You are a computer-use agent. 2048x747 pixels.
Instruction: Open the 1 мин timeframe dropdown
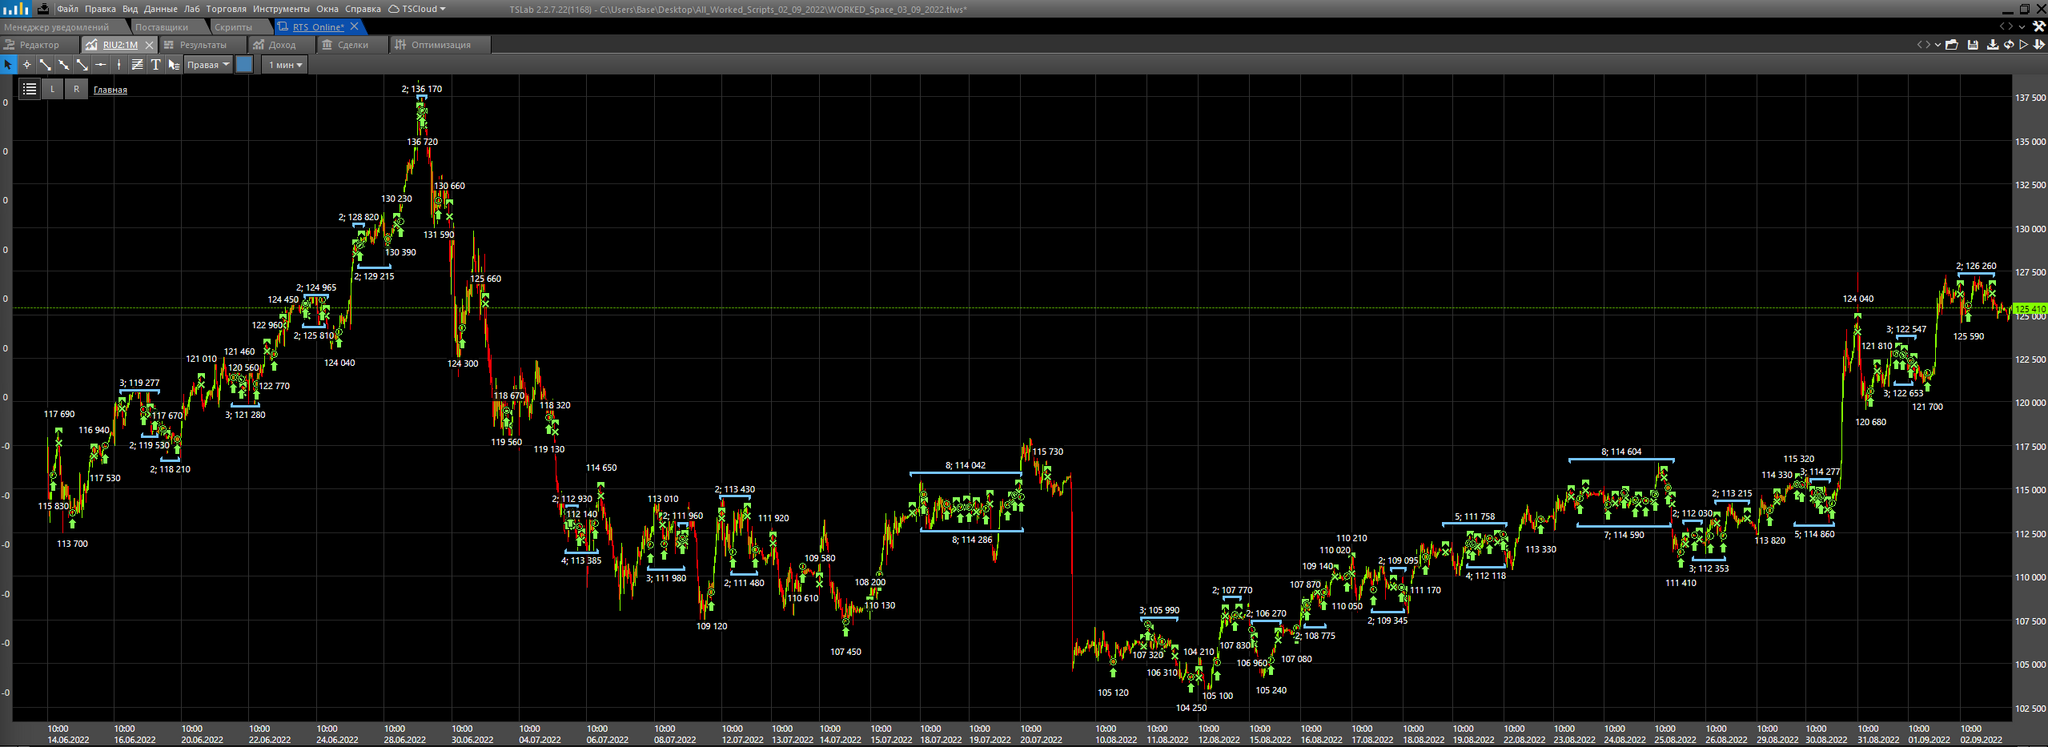[x=285, y=65]
